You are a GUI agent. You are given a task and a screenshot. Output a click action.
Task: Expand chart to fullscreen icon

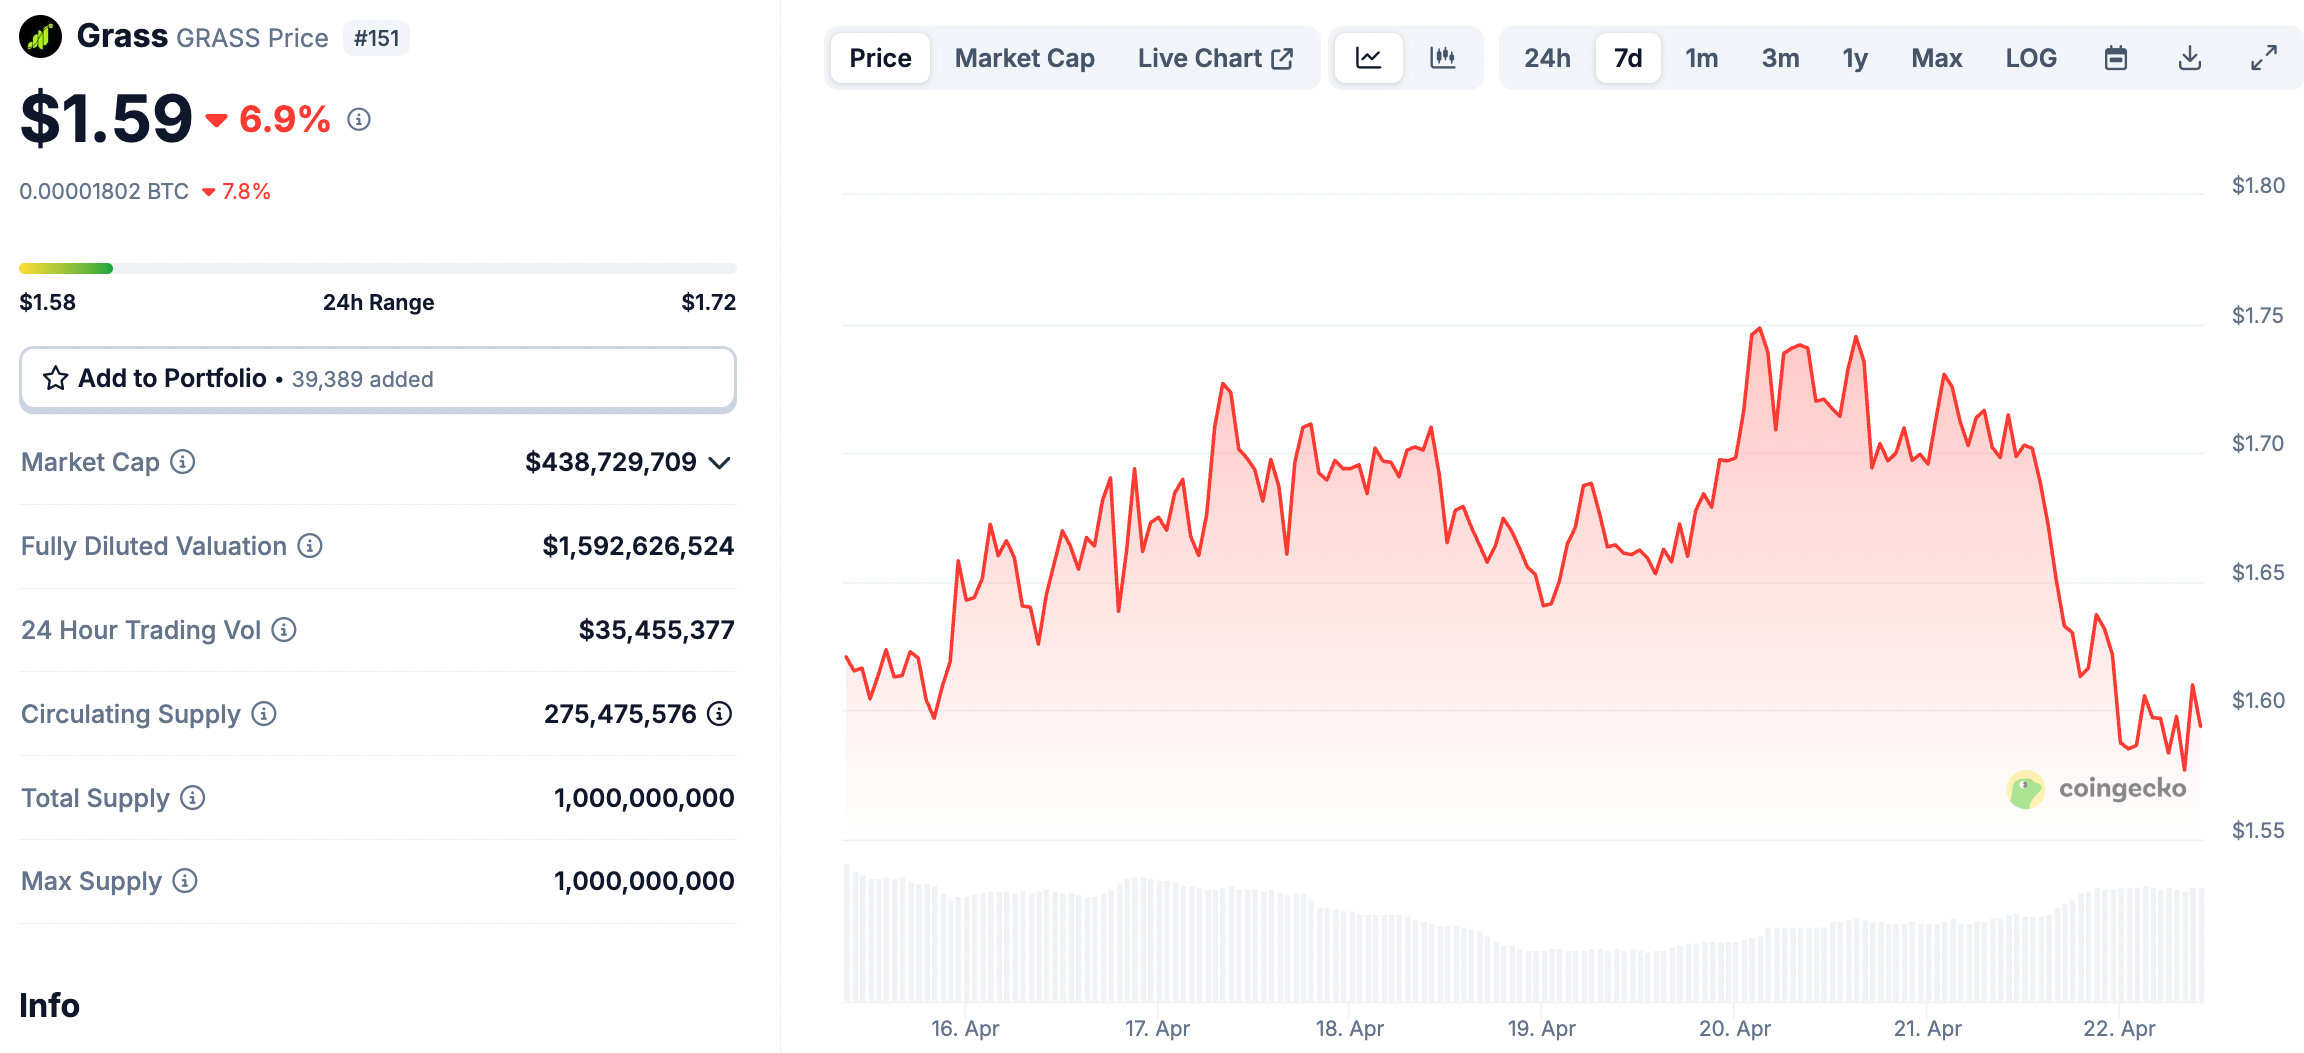tap(2264, 58)
